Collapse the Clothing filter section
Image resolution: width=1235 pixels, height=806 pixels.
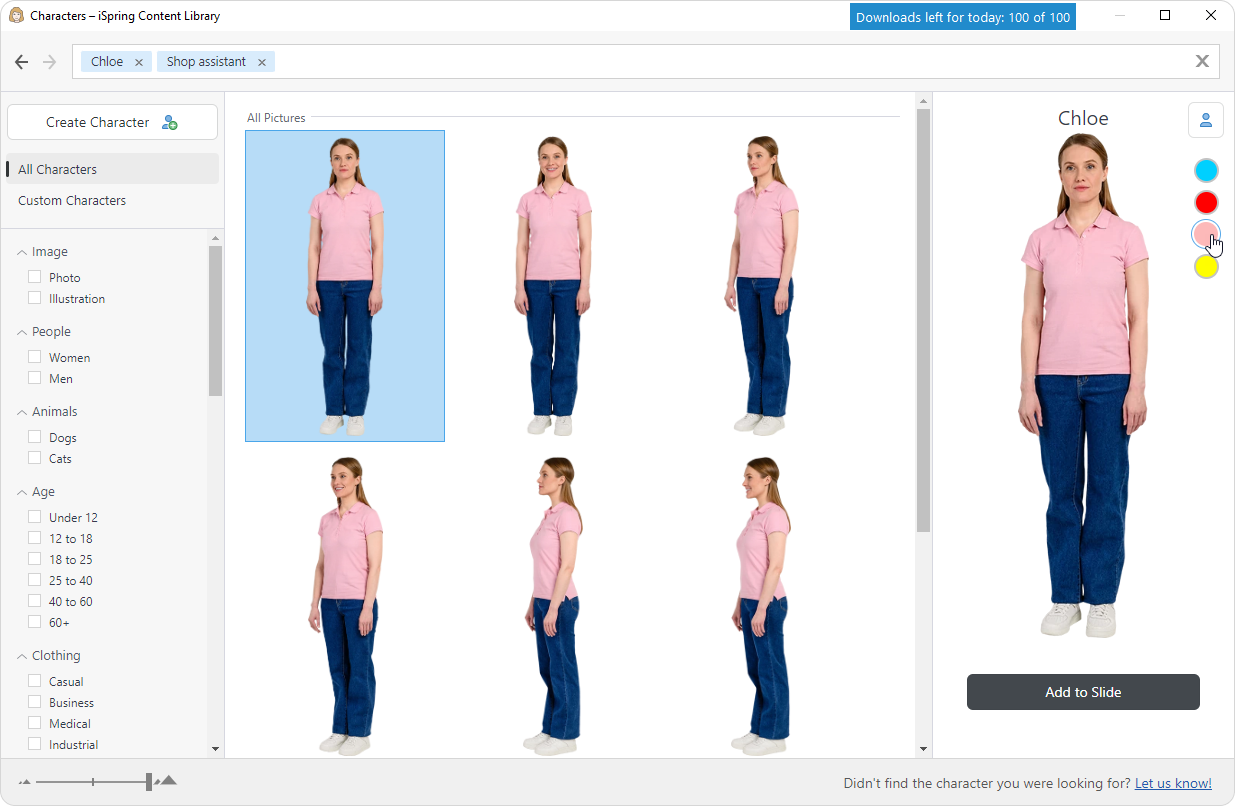click(x=22, y=656)
